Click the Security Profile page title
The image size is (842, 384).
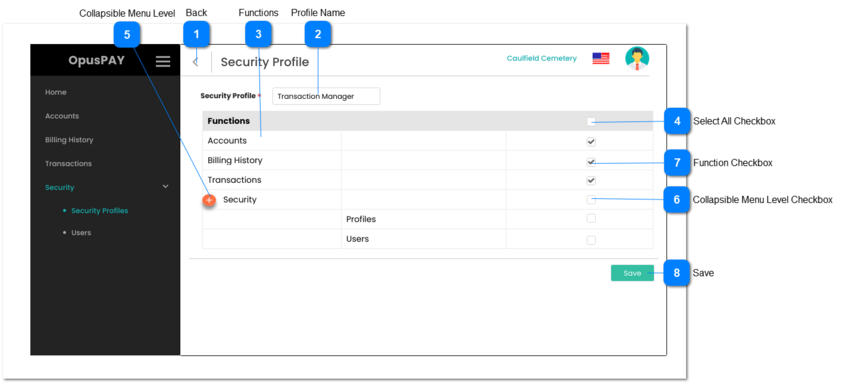click(x=265, y=62)
